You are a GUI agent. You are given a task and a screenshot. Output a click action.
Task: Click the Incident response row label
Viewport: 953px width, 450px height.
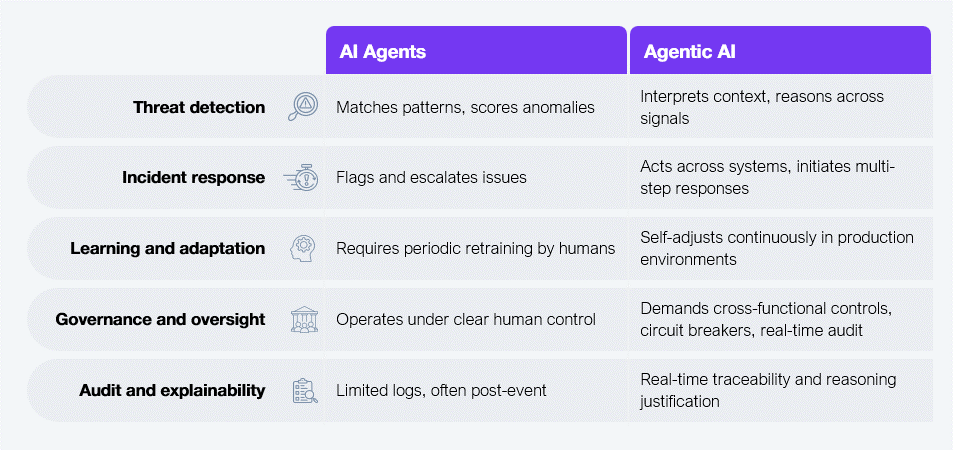tap(194, 178)
